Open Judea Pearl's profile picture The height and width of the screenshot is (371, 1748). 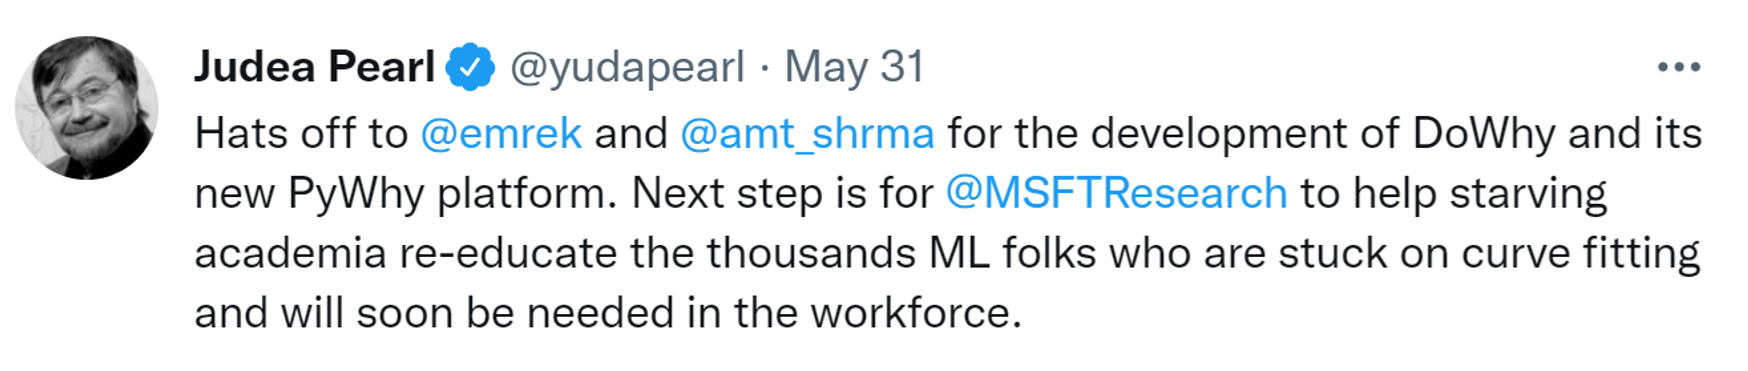87,108
